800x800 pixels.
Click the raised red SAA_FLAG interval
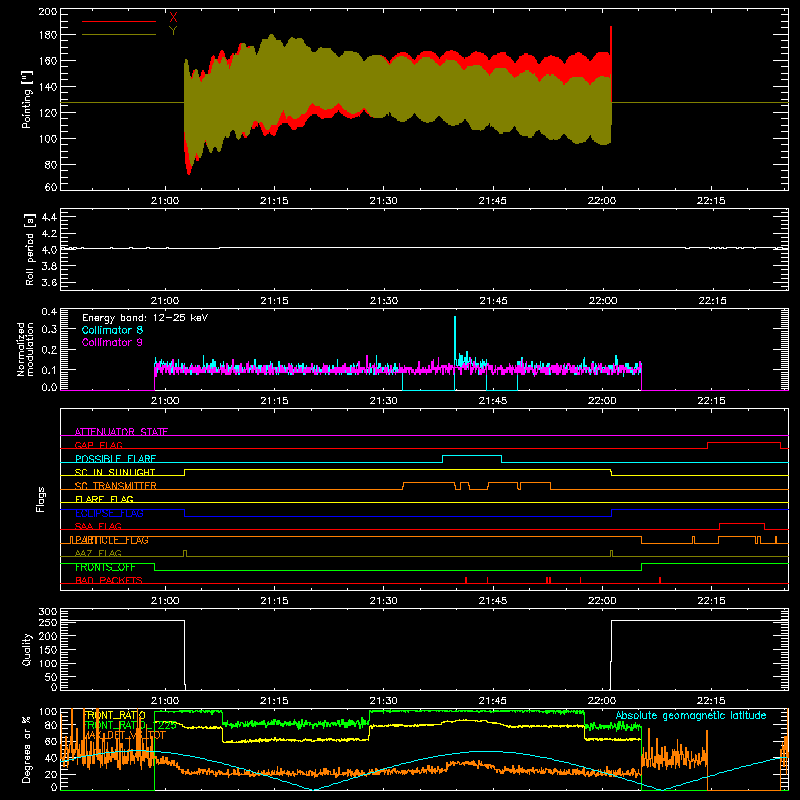(x=742, y=524)
